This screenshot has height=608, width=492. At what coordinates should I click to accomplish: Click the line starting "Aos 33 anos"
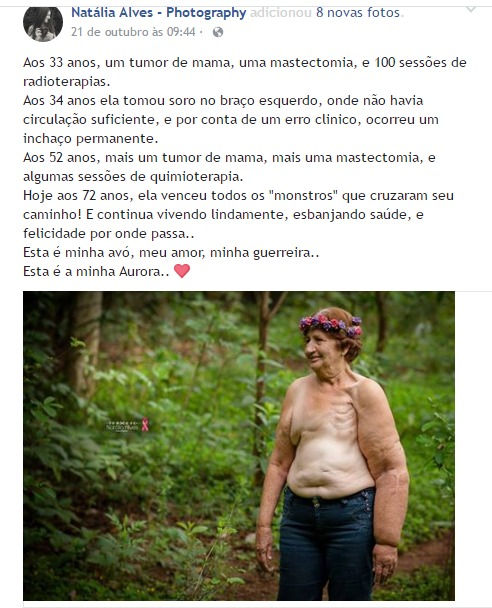[x=244, y=62]
